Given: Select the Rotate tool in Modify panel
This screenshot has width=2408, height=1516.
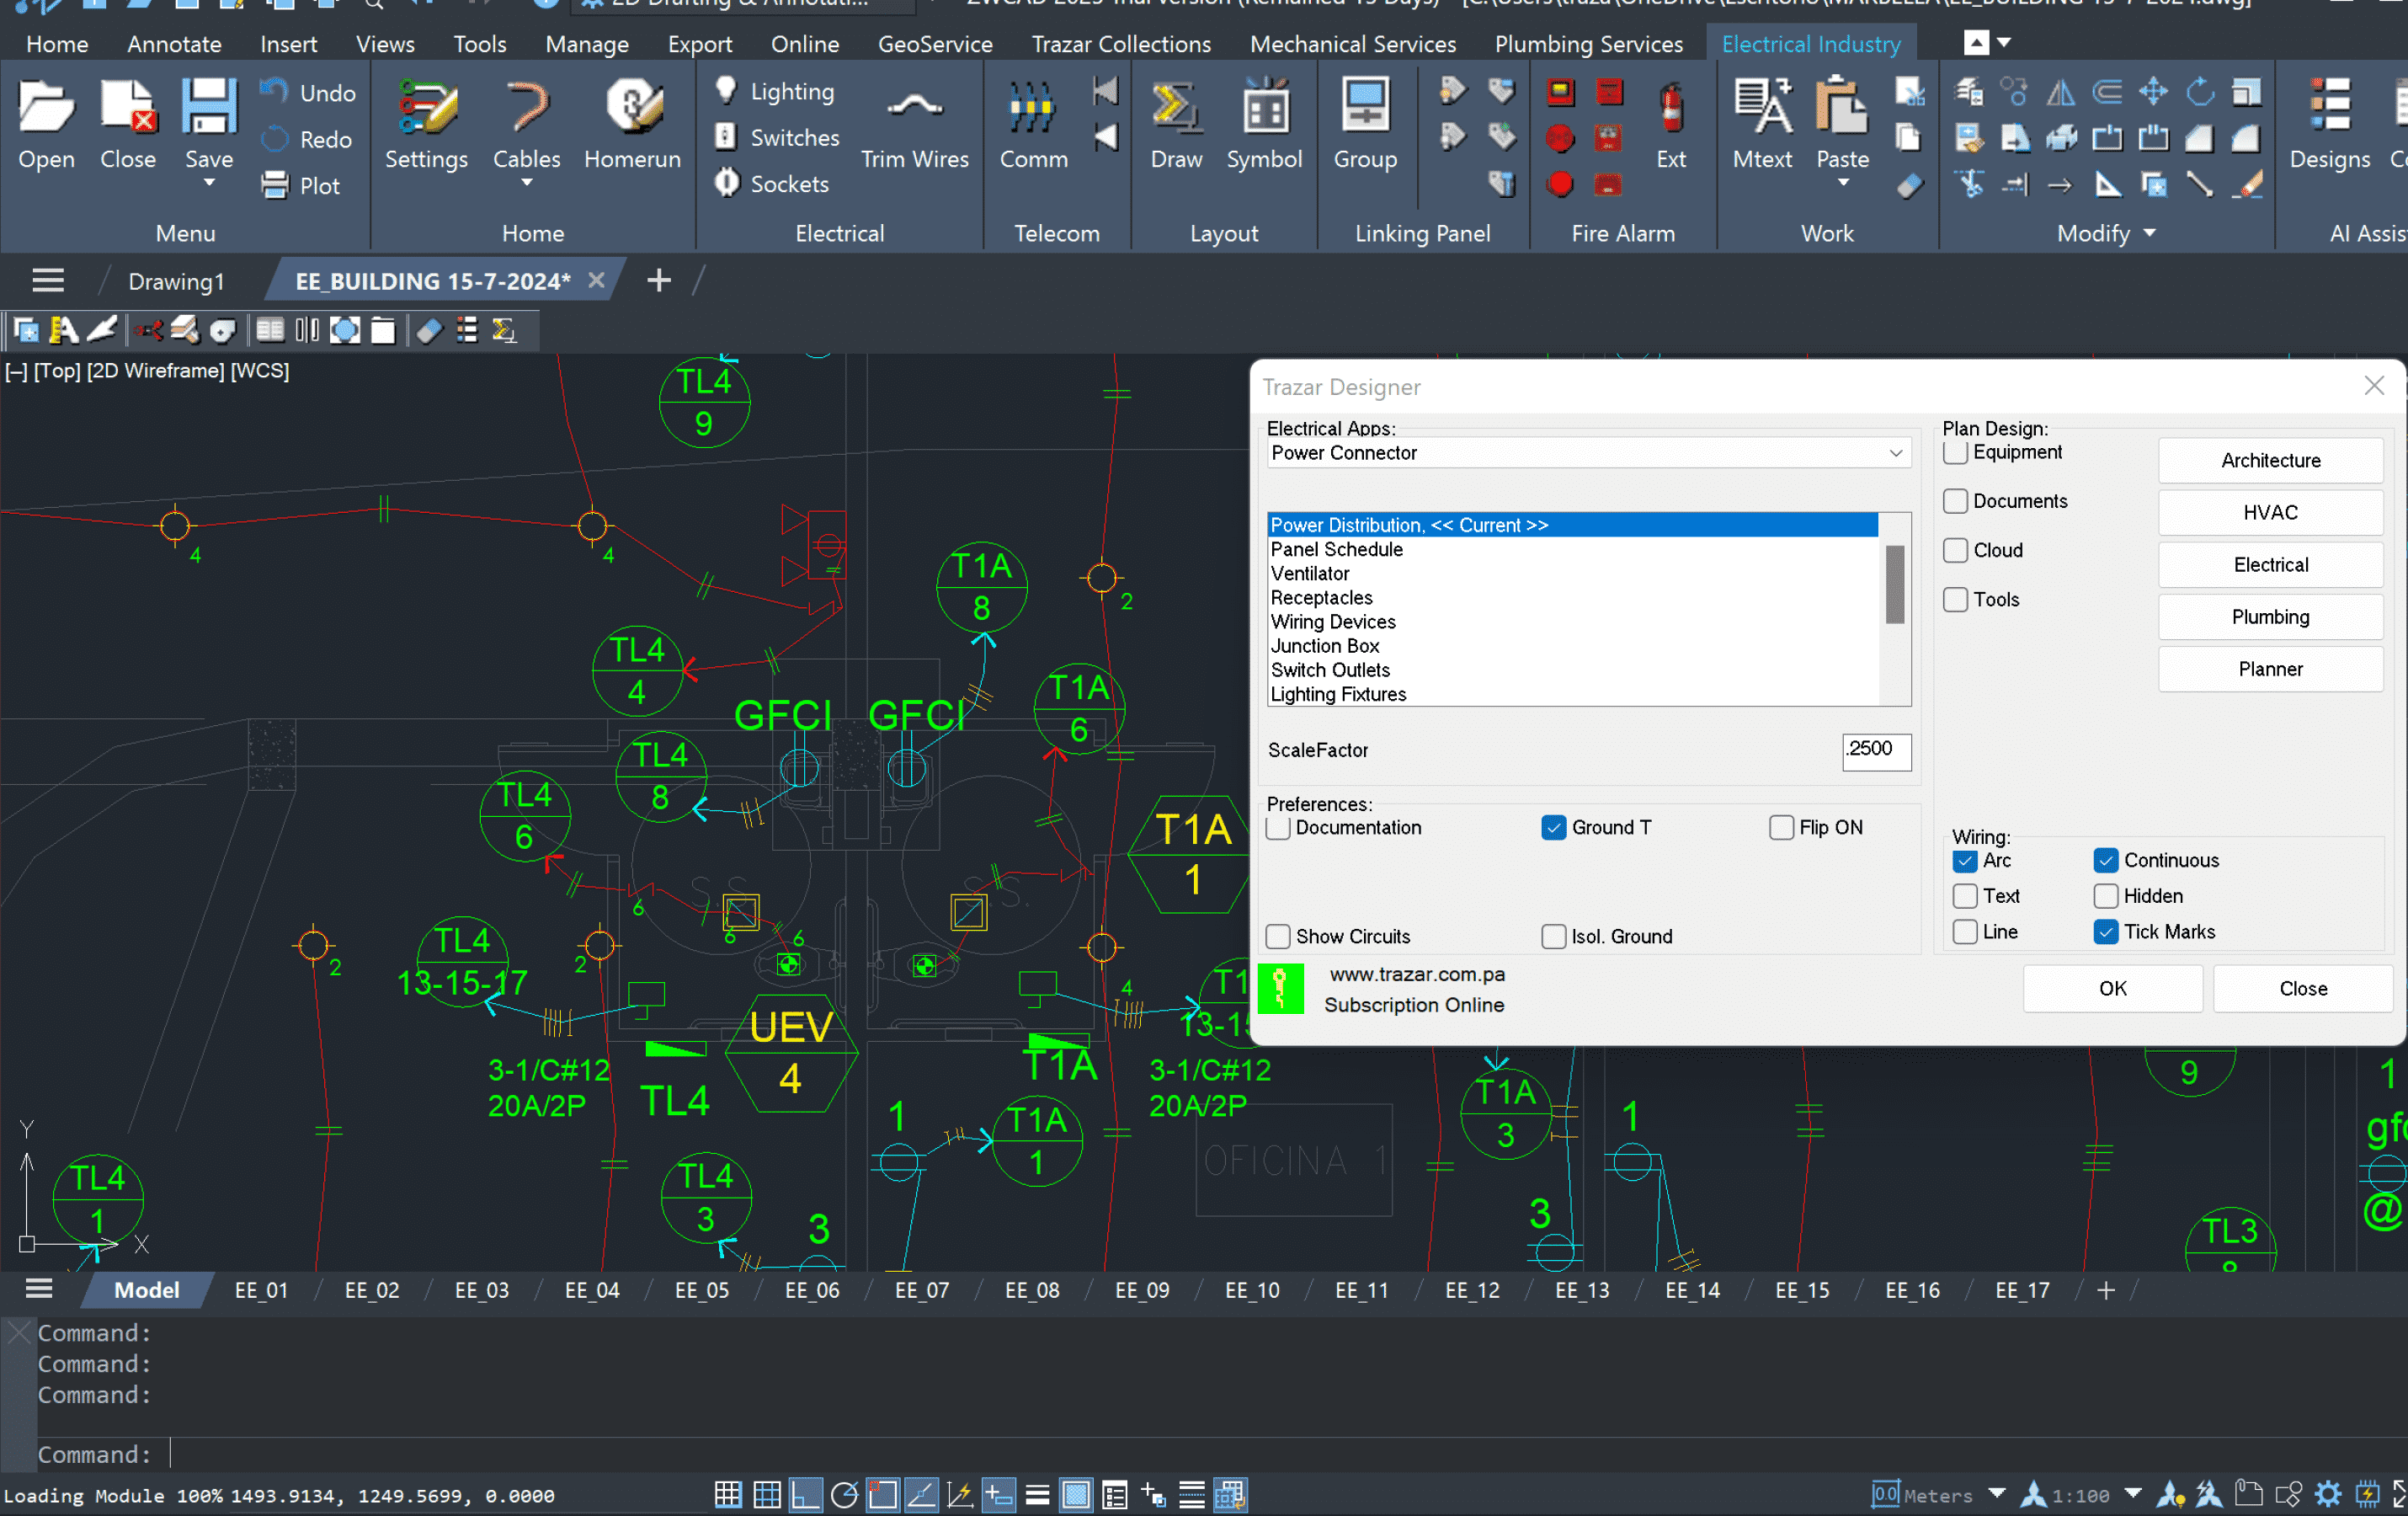Looking at the screenshot, I should pos(2199,92).
